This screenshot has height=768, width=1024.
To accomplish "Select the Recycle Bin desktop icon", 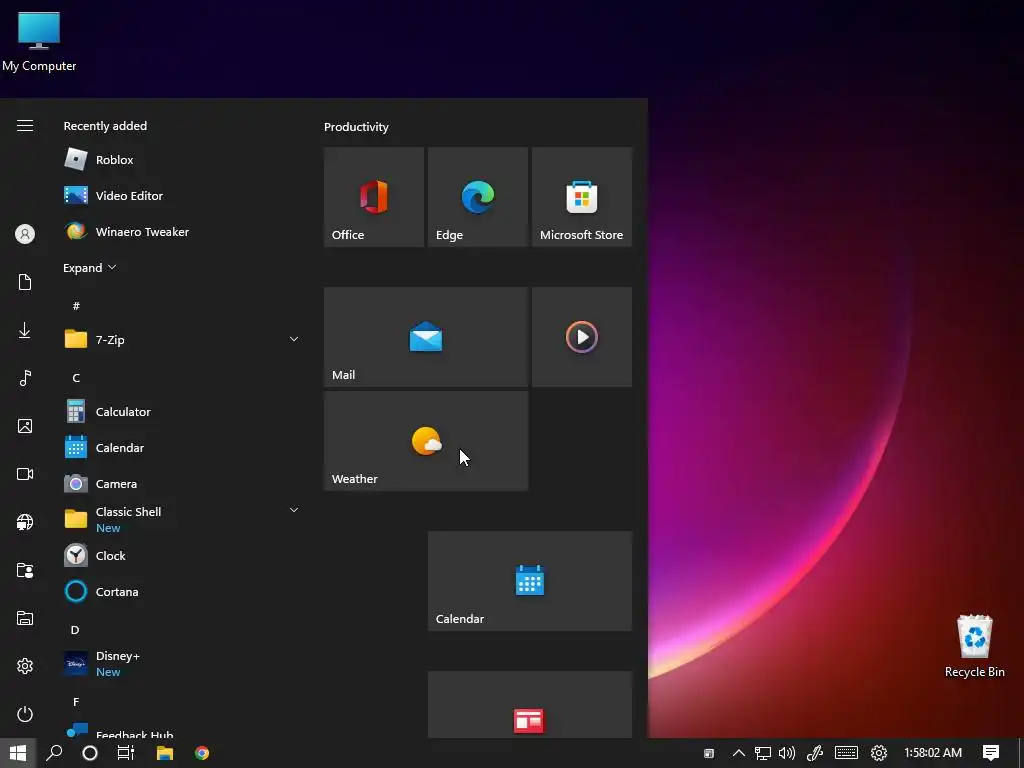I will pos(974,647).
